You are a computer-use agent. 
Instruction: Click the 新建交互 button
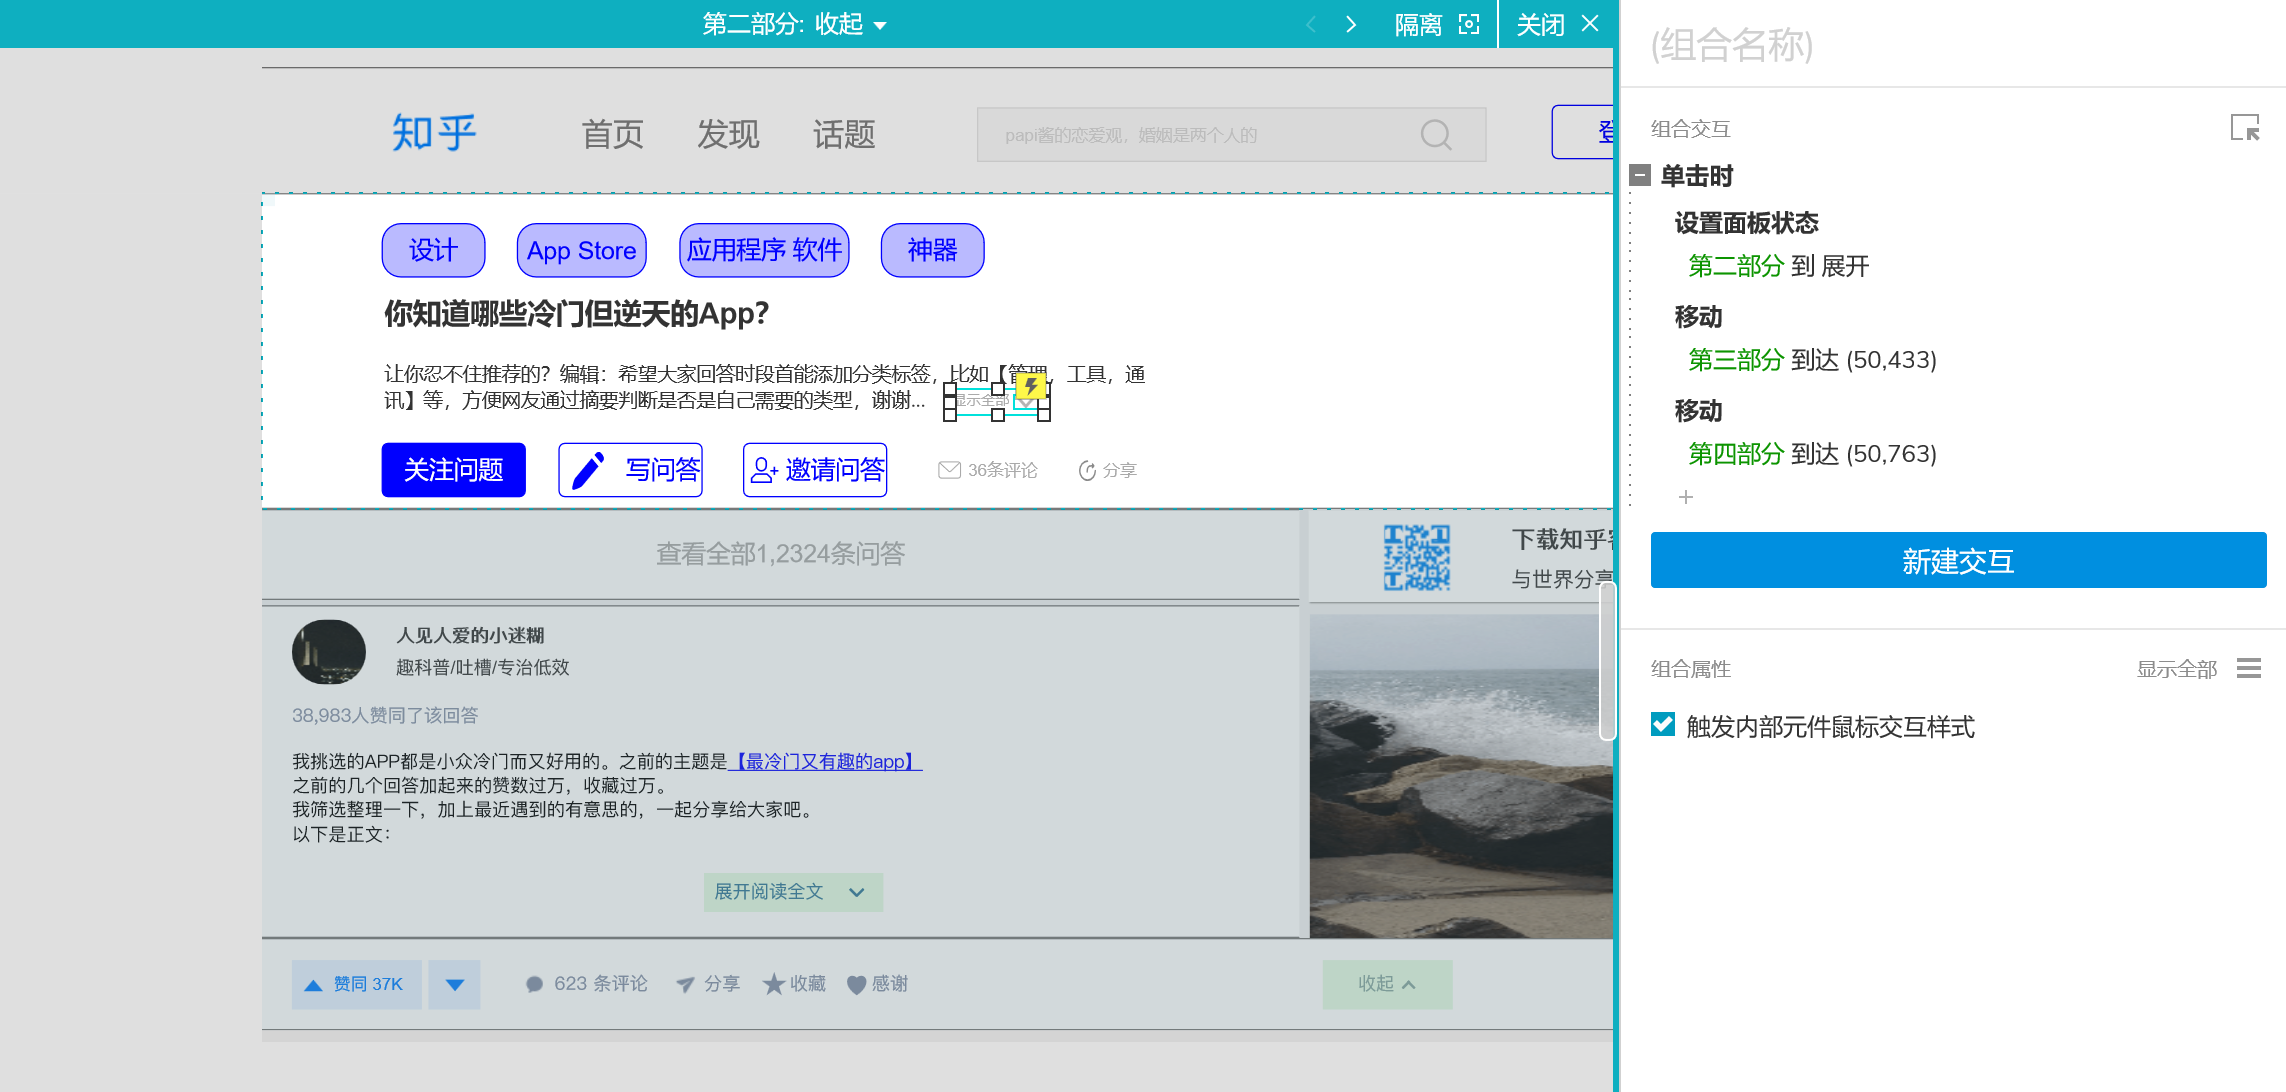pos(1957,561)
